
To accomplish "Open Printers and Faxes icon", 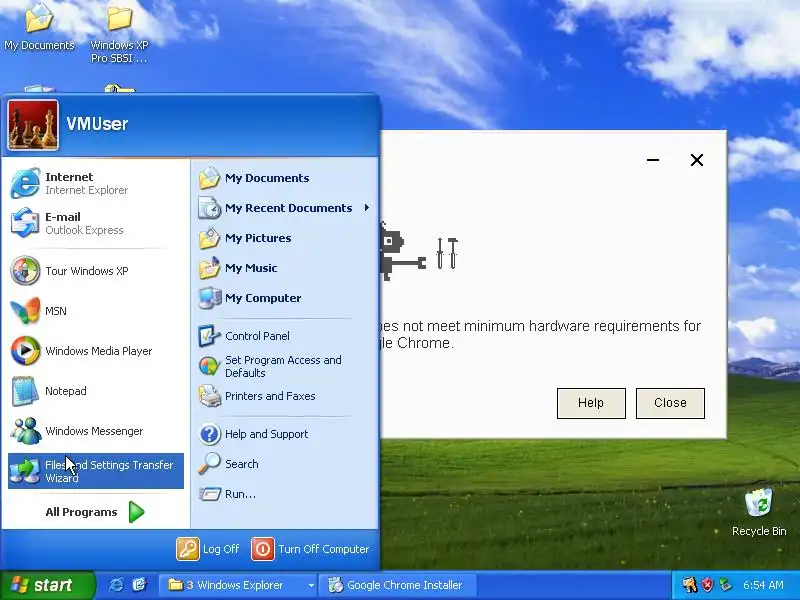I will [209, 396].
